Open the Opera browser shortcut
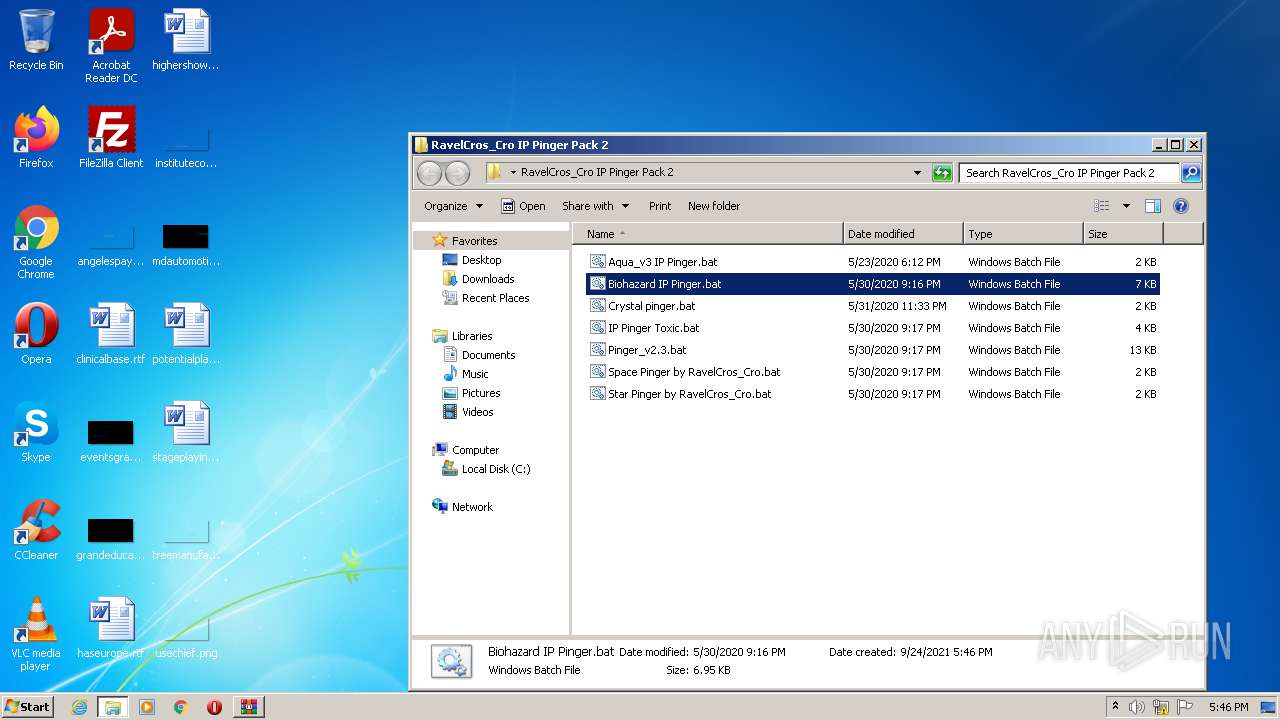This screenshot has height=720, width=1280. tap(36, 333)
